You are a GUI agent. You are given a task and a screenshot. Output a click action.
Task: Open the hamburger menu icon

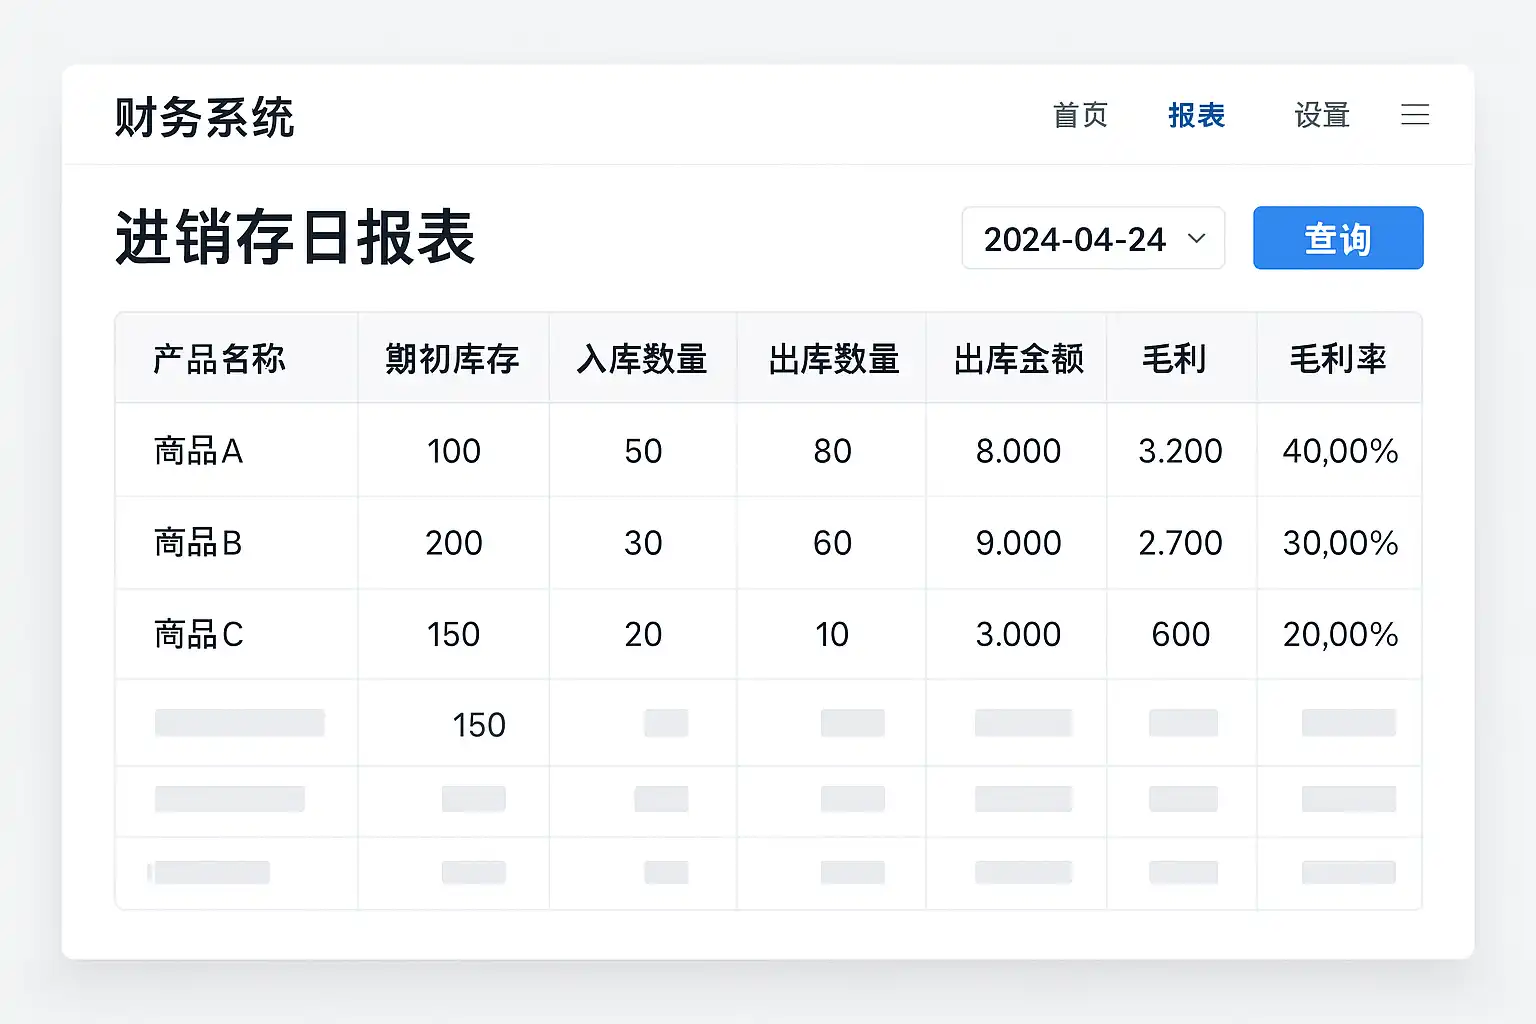coord(1414,115)
